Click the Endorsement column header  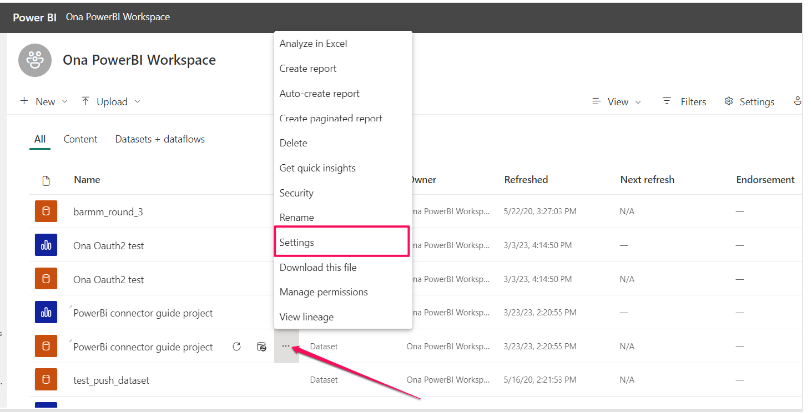coord(765,180)
